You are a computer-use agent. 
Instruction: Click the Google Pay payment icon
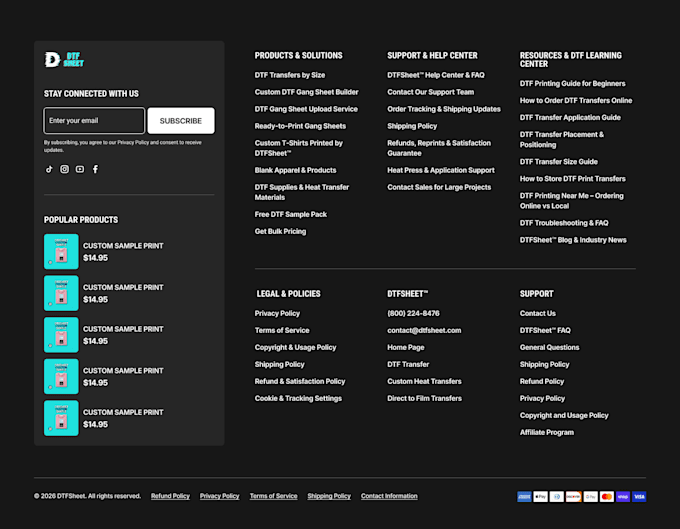coord(590,496)
